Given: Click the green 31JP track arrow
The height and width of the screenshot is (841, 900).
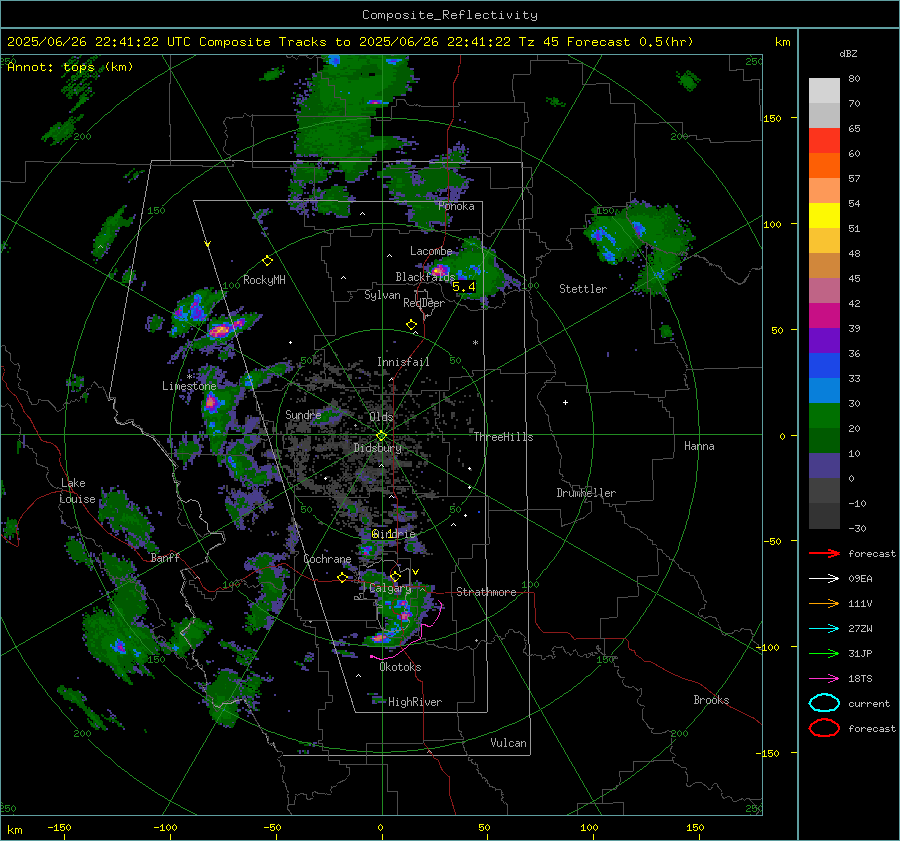Looking at the screenshot, I should 824,653.
